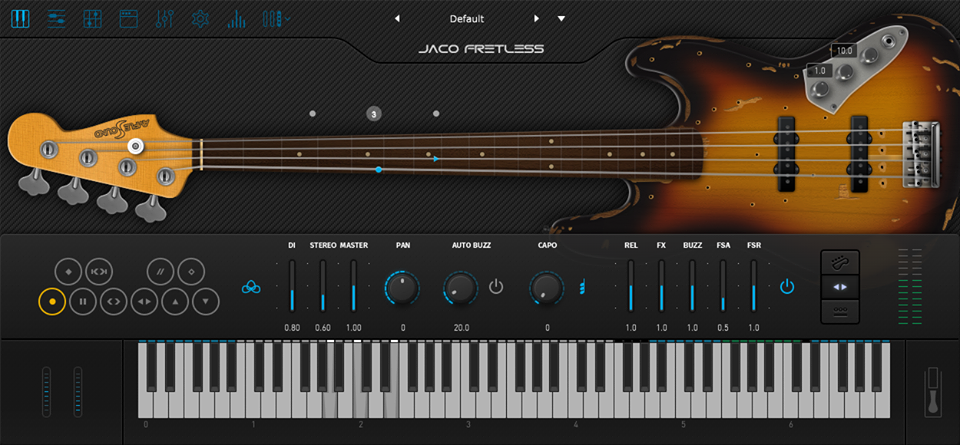Click the blue hand icon beside CAPO
Viewport: 960px width, 445px height.
(582, 286)
